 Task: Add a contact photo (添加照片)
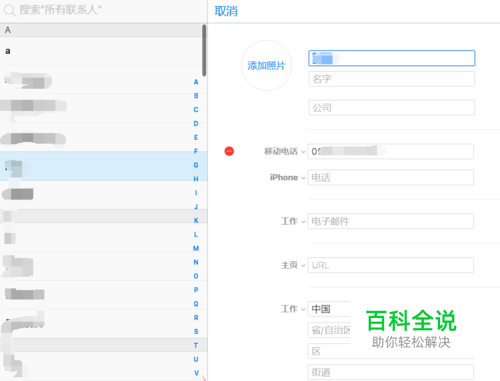pyautogui.click(x=266, y=66)
